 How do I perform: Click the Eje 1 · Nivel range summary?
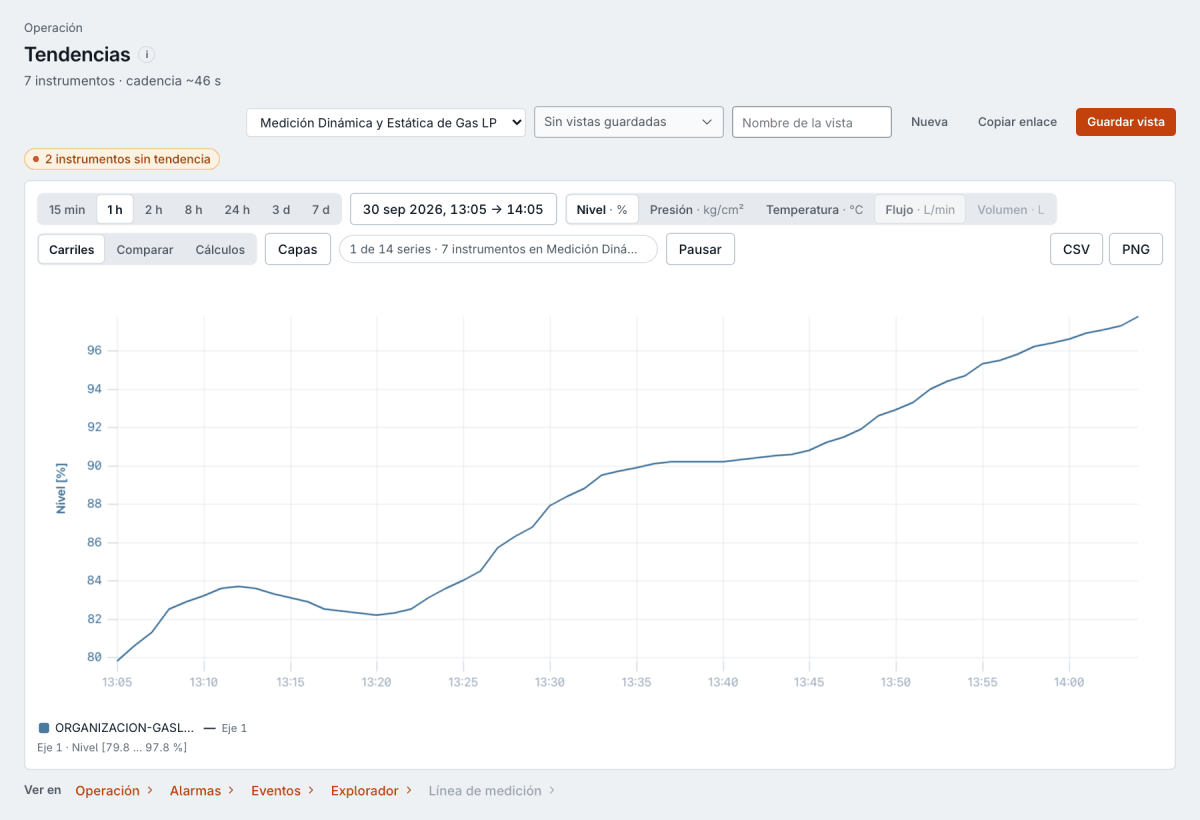(112, 747)
